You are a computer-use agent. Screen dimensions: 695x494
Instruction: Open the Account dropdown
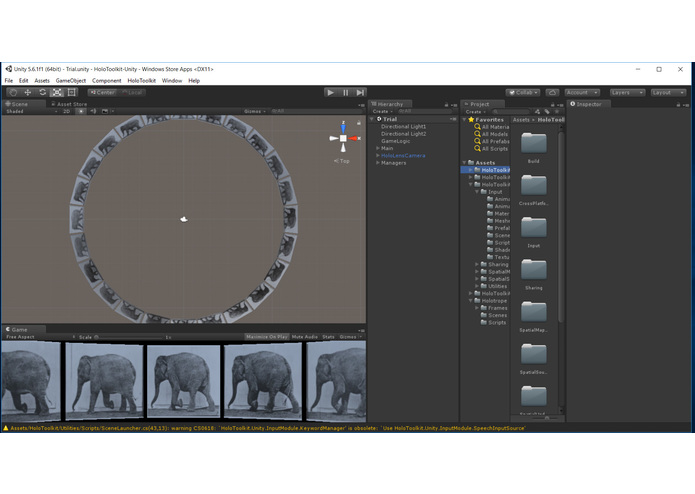pyautogui.click(x=582, y=92)
